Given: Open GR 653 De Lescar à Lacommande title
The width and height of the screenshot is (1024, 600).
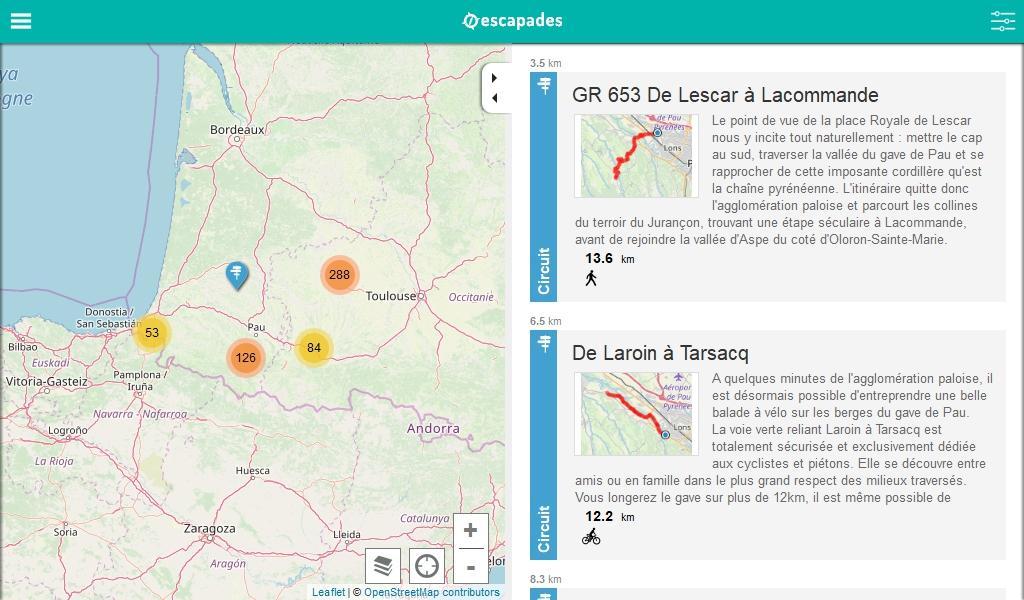Looking at the screenshot, I should click(x=725, y=95).
